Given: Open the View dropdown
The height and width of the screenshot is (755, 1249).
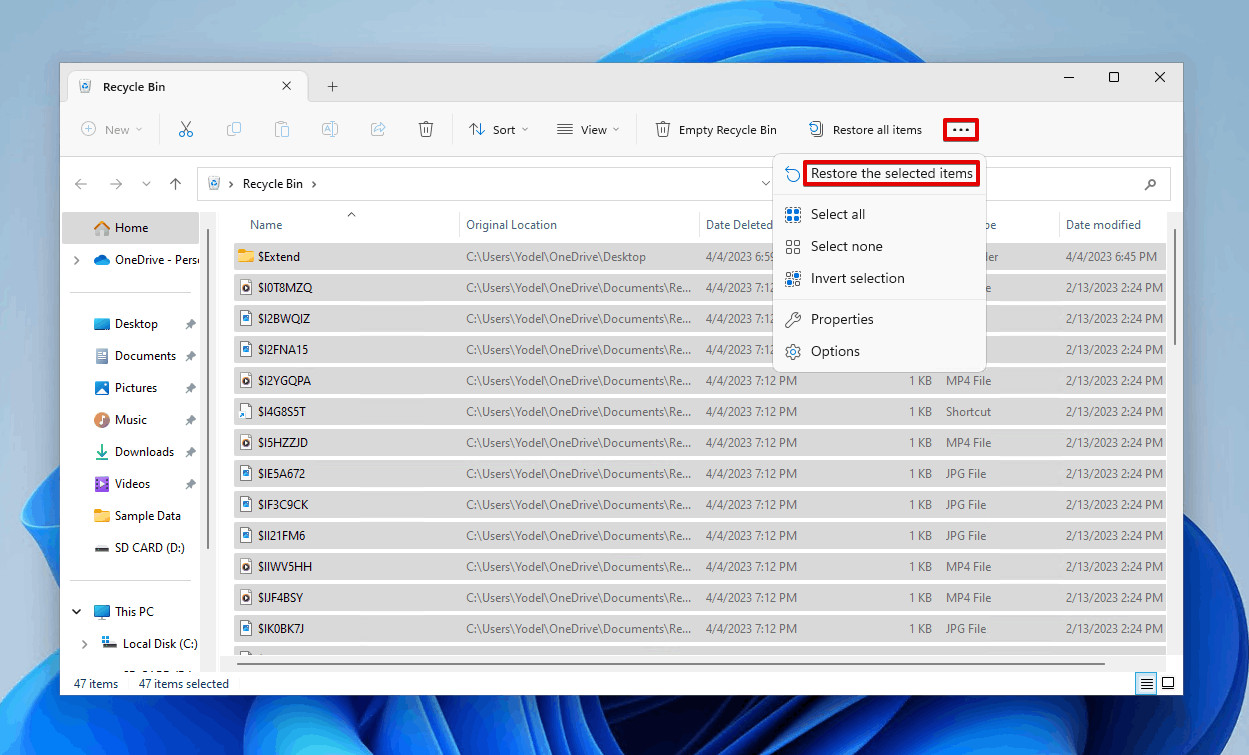Looking at the screenshot, I should pyautogui.click(x=589, y=129).
